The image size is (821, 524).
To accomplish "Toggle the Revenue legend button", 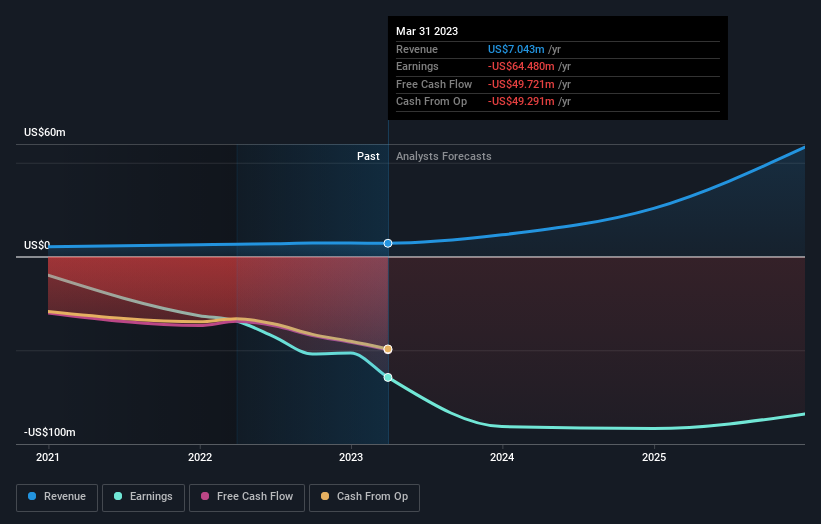I will pyautogui.click(x=57, y=497).
